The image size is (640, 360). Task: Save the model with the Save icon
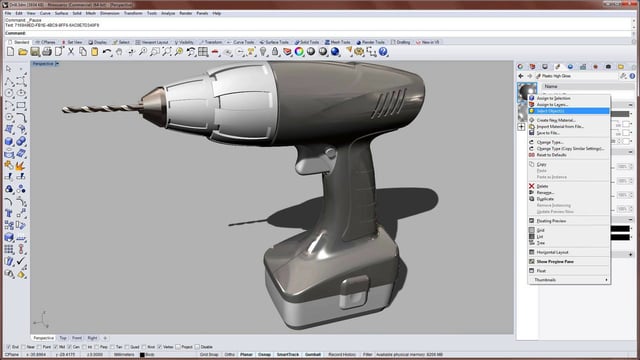tap(35, 51)
